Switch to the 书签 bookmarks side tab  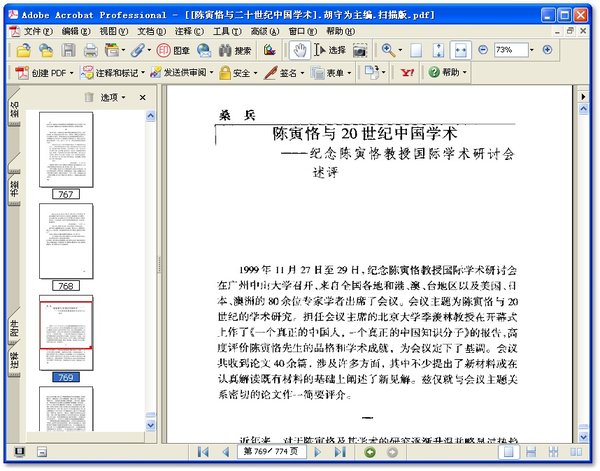tap(14, 188)
